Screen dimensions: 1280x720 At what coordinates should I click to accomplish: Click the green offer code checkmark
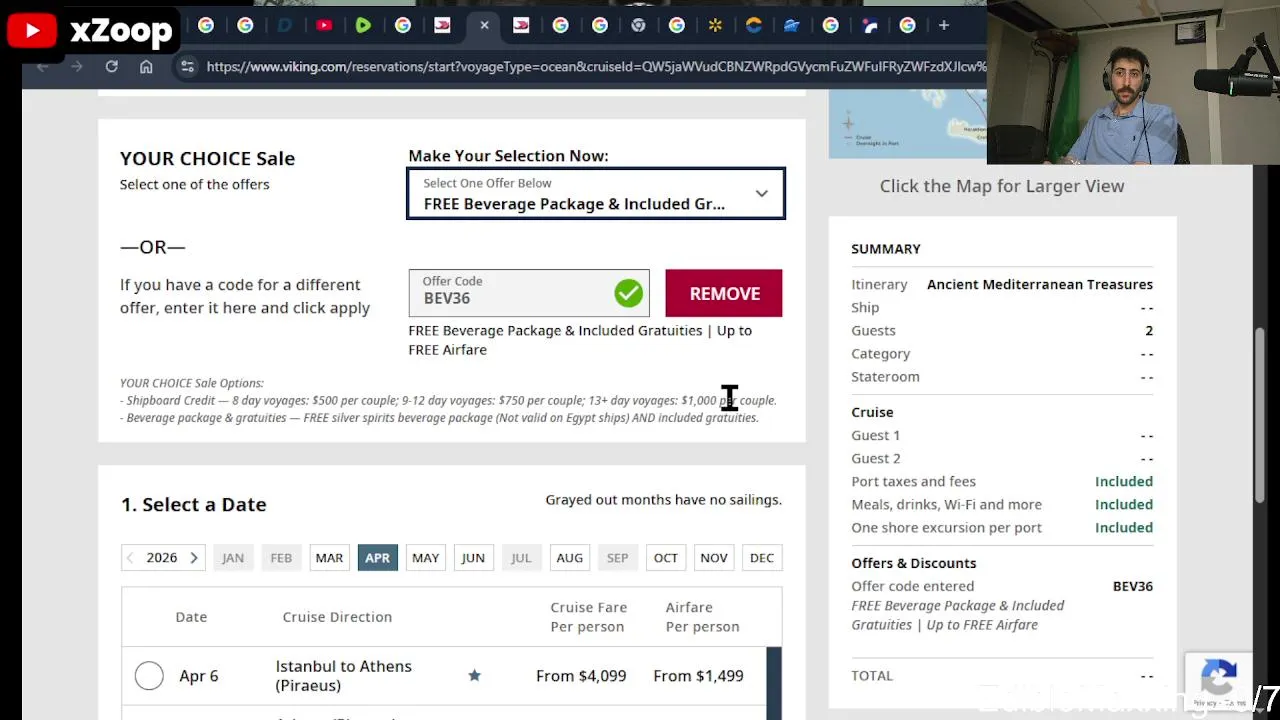(628, 293)
